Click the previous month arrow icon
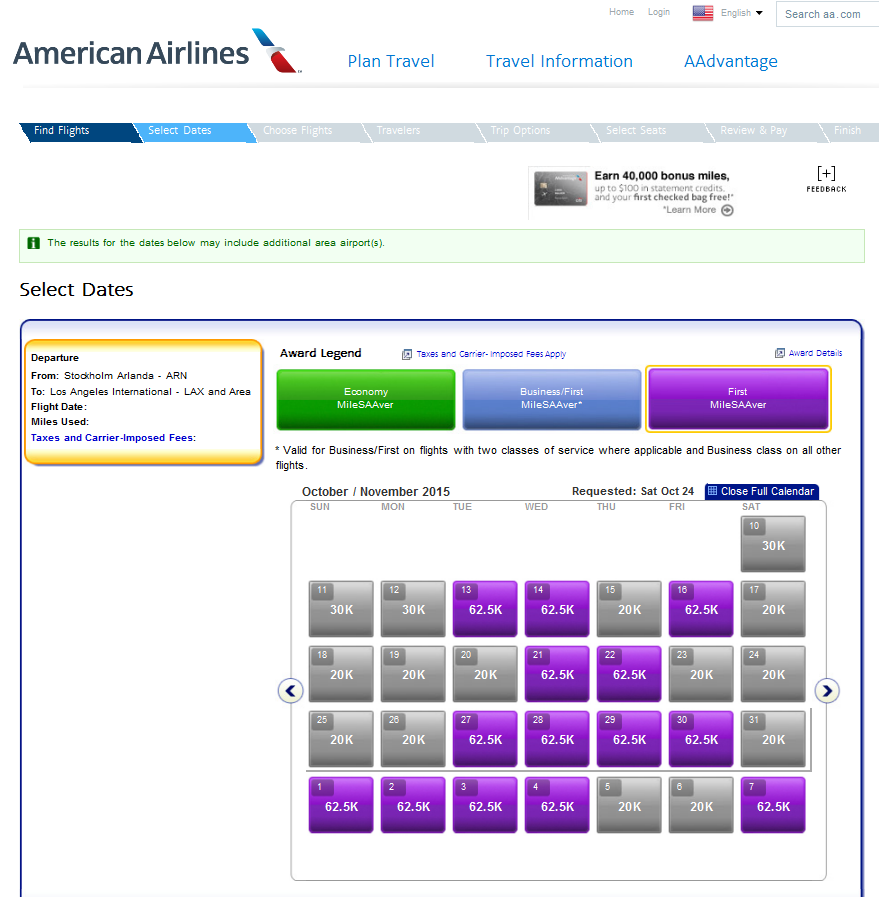 (291, 690)
